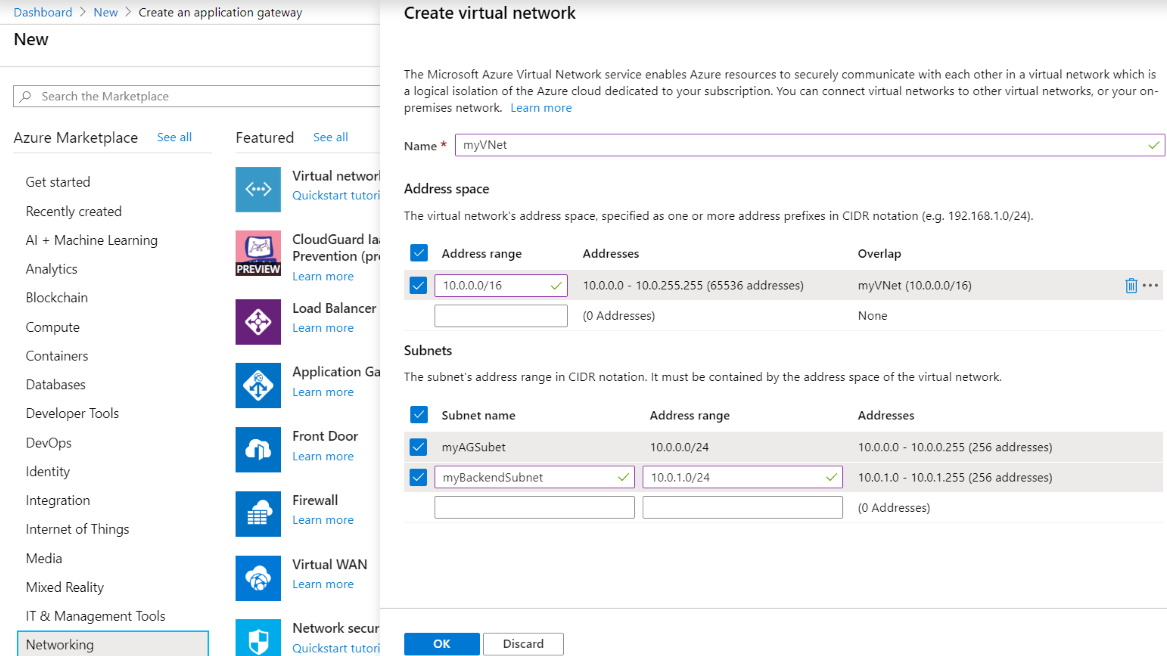The width and height of the screenshot is (1167, 656).
Task: Uncheck the myAGSubet subnet checkbox
Action: (x=419, y=447)
